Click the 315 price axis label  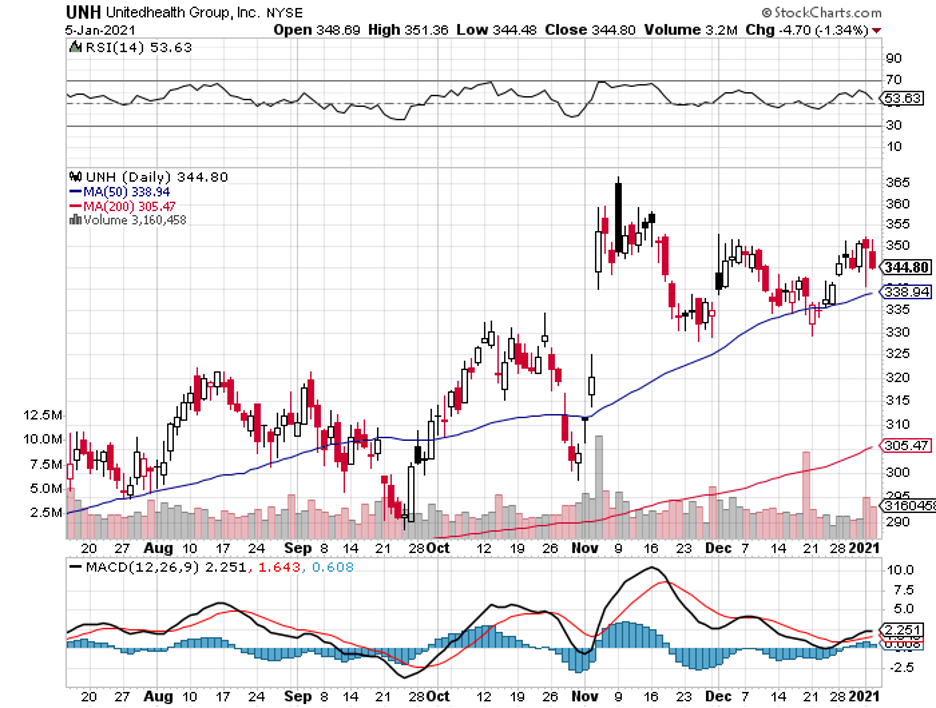(x=897, y=400)
